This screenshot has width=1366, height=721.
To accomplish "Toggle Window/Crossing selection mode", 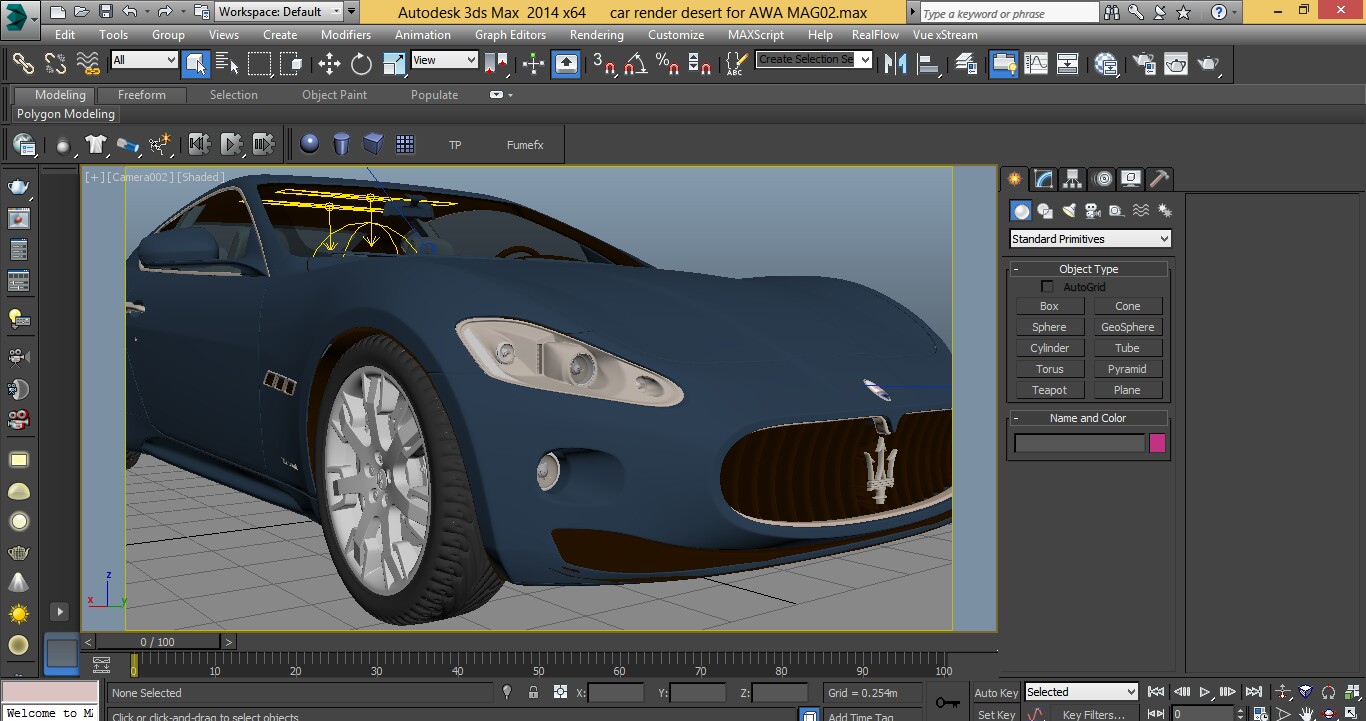I will coord(291,63).
